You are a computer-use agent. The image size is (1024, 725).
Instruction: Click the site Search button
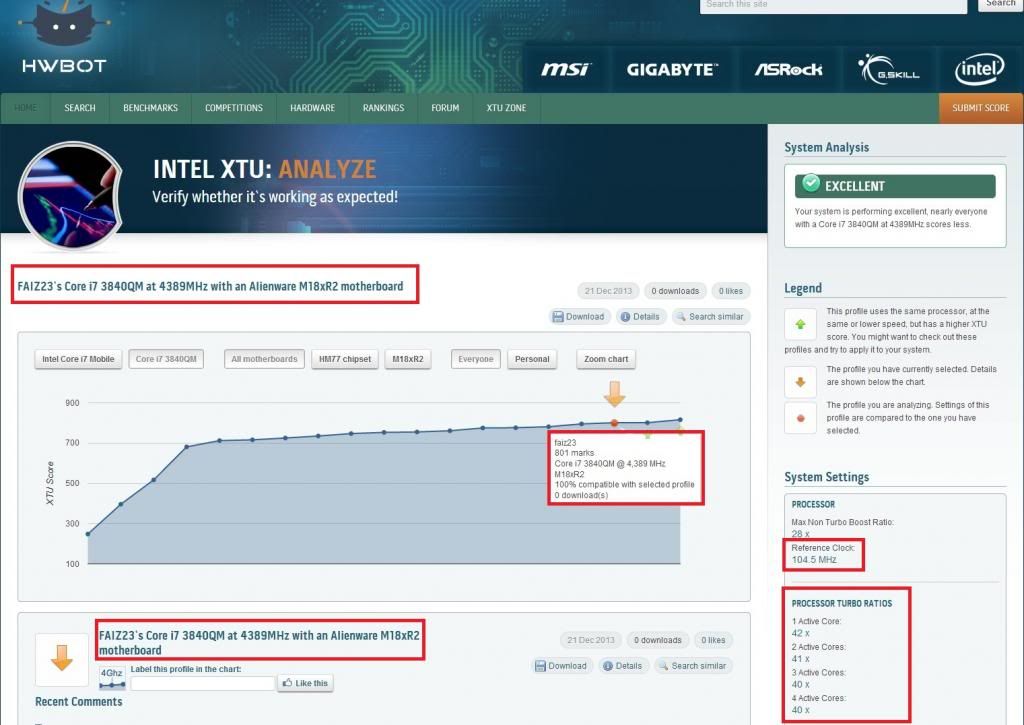coord(1000,4)
